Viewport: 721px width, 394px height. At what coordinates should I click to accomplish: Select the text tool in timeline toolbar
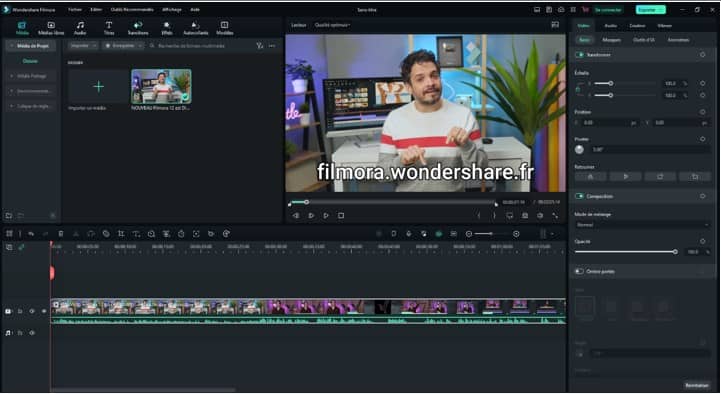coord(136,234)
